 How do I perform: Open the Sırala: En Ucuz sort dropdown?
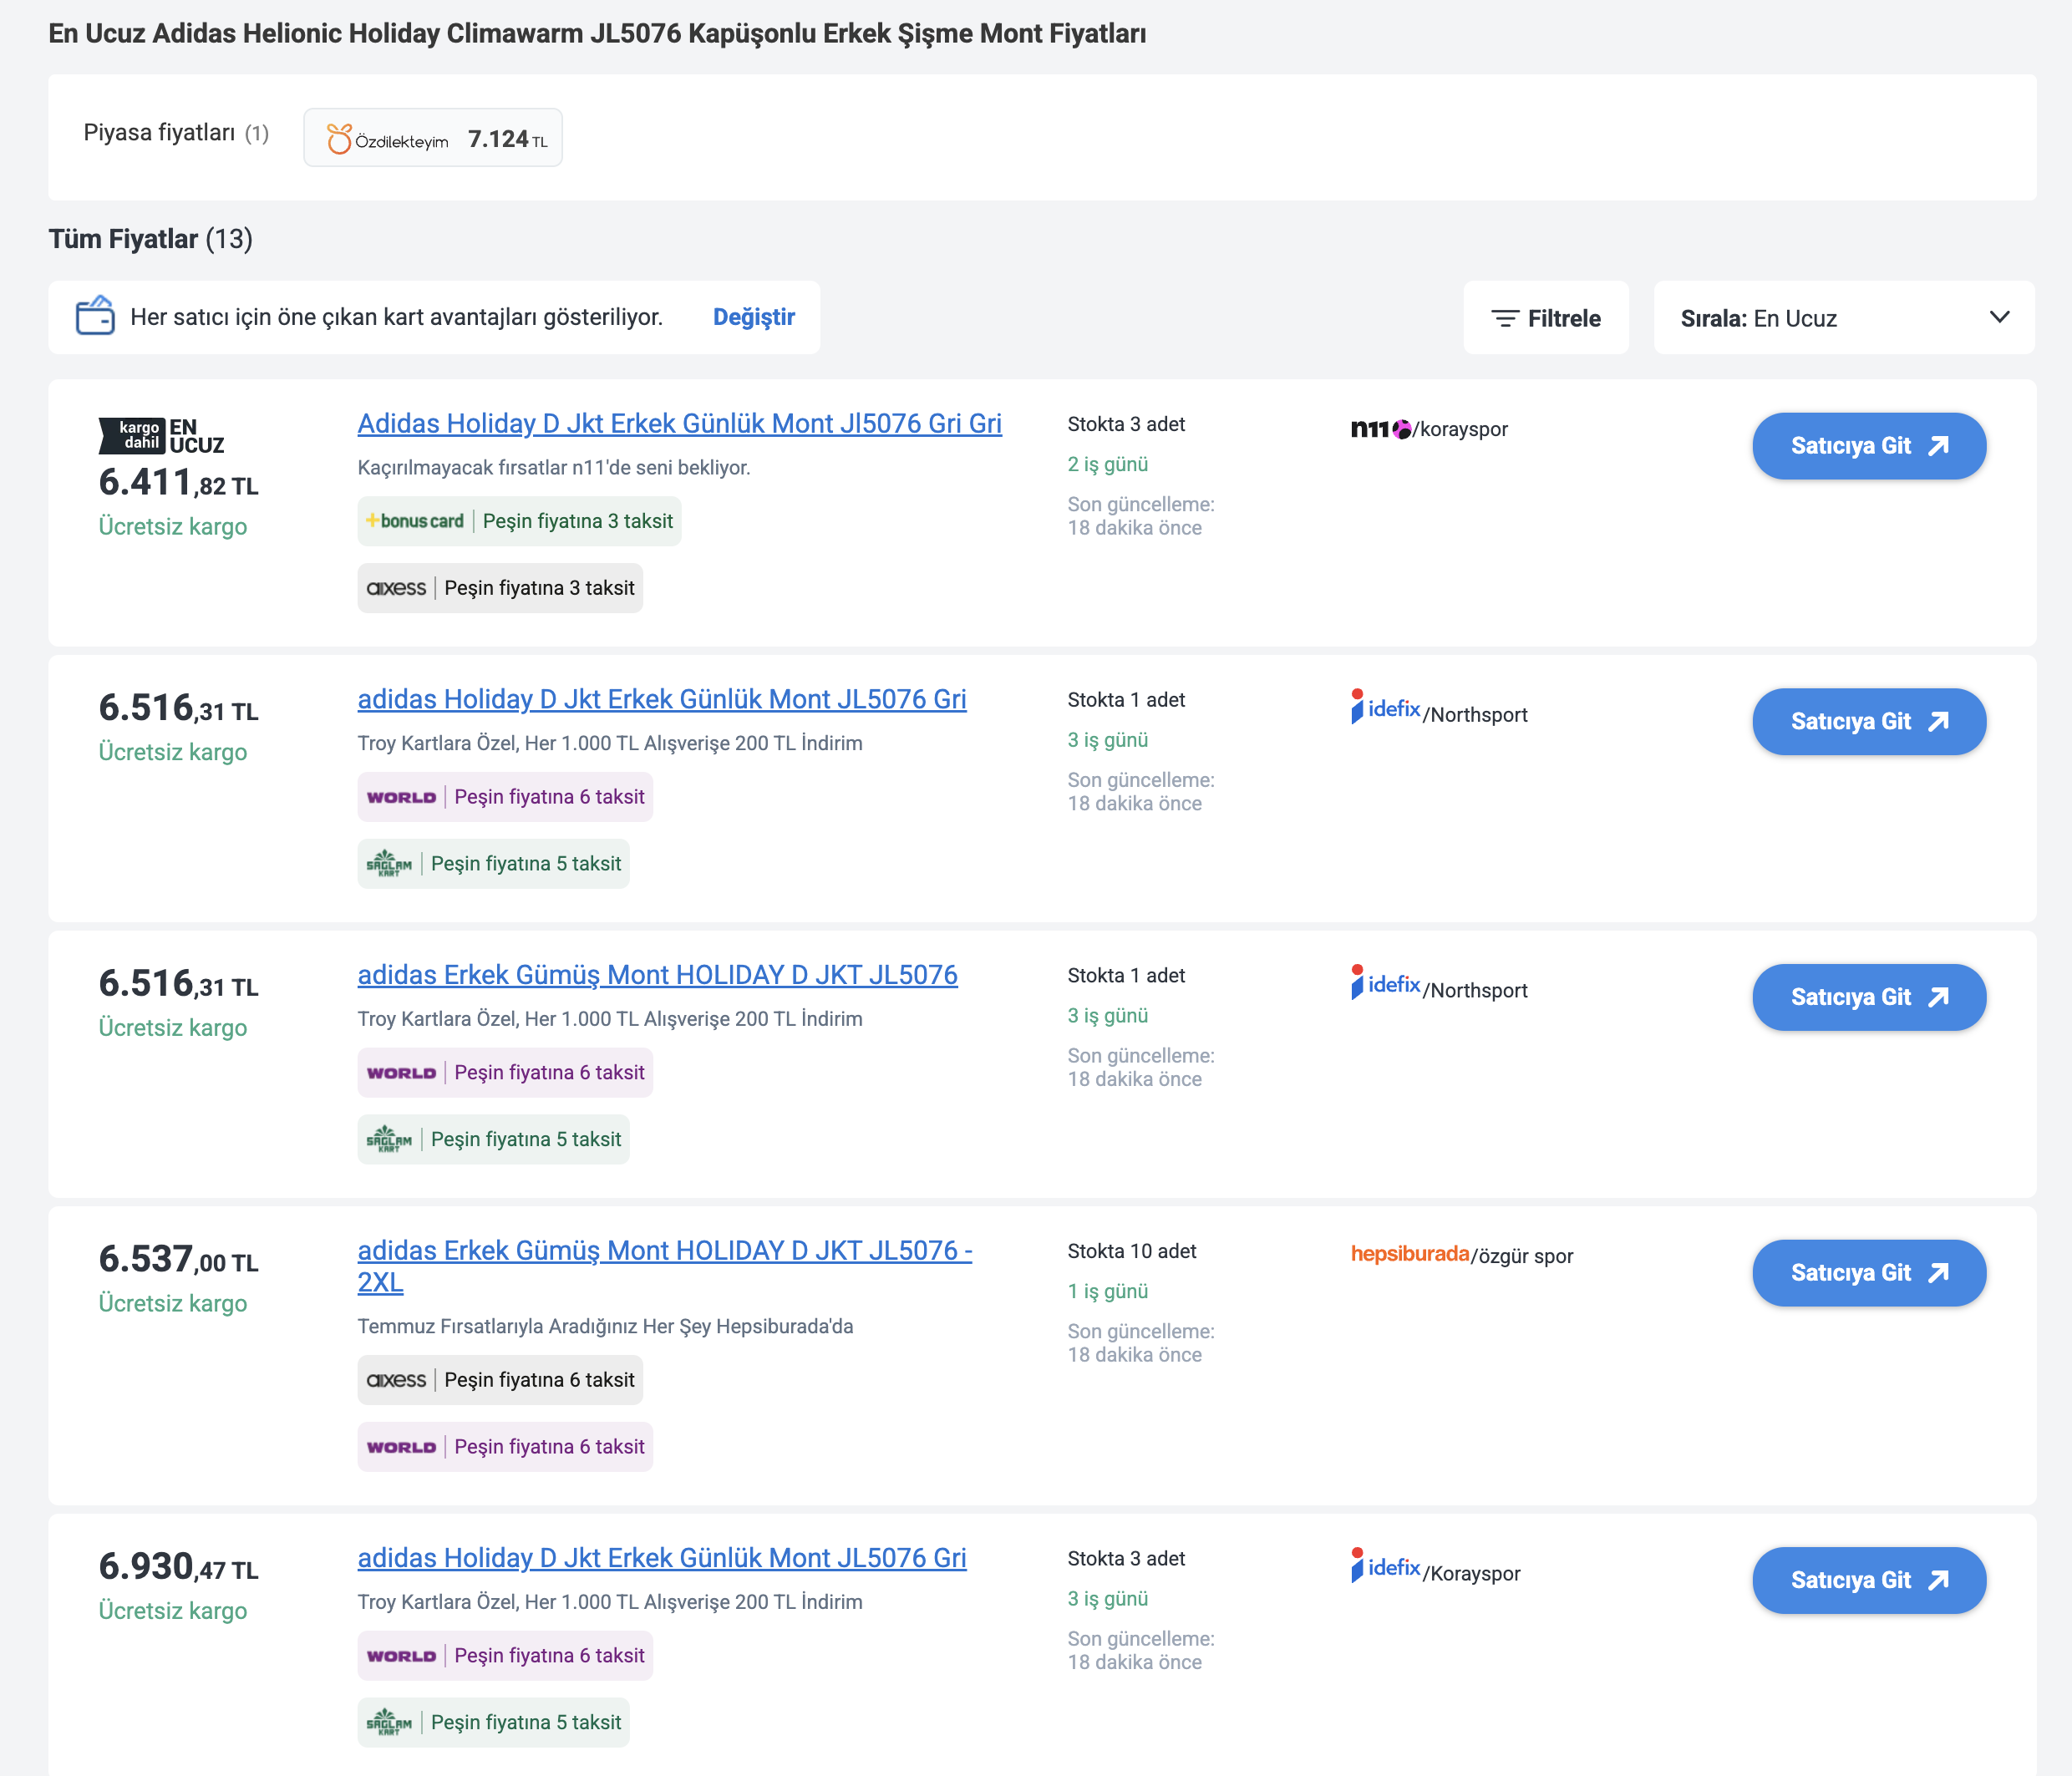[x=1843, y=318]
